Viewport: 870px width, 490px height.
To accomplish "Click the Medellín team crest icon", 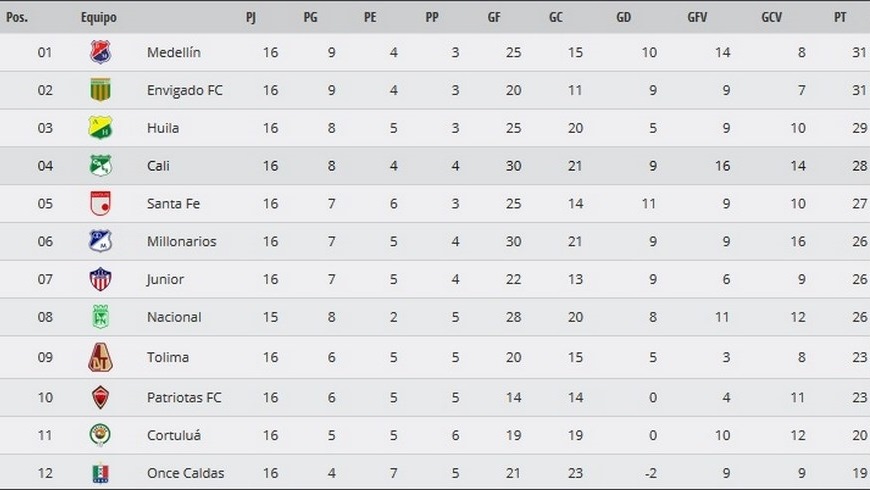I will 100,52.
